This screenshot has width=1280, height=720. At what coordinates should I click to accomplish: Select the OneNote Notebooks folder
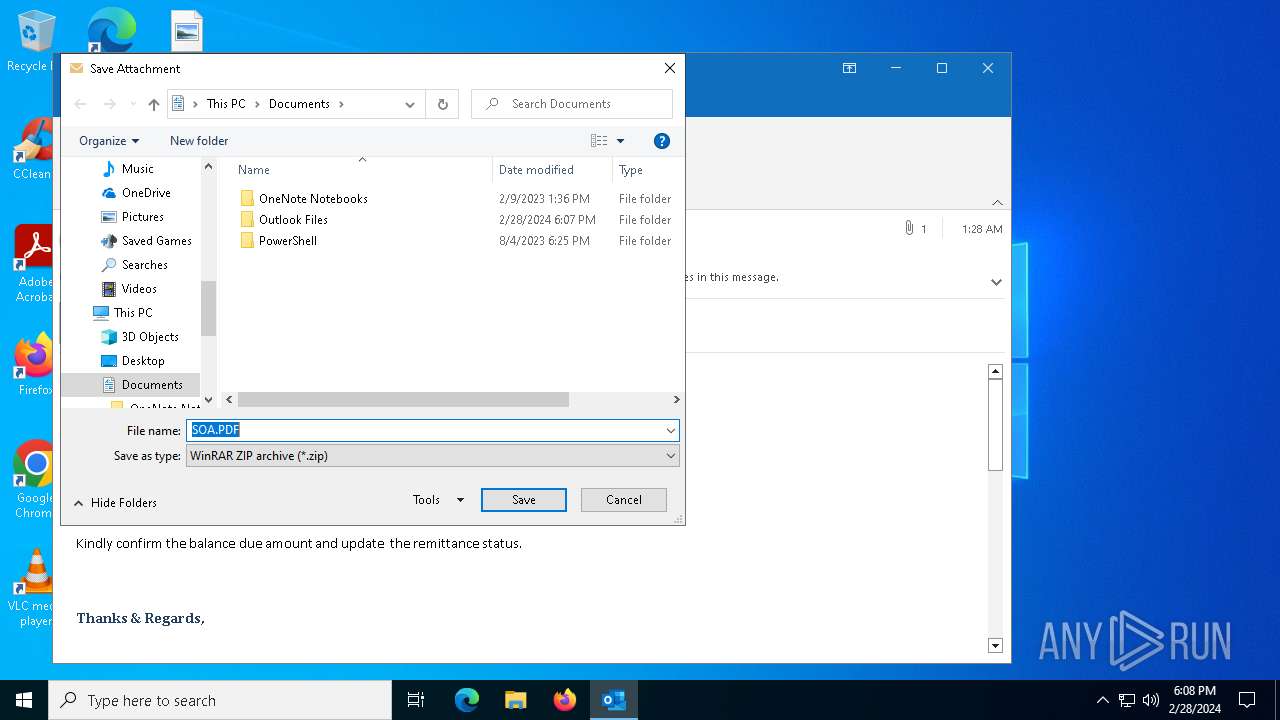(313, 199)
